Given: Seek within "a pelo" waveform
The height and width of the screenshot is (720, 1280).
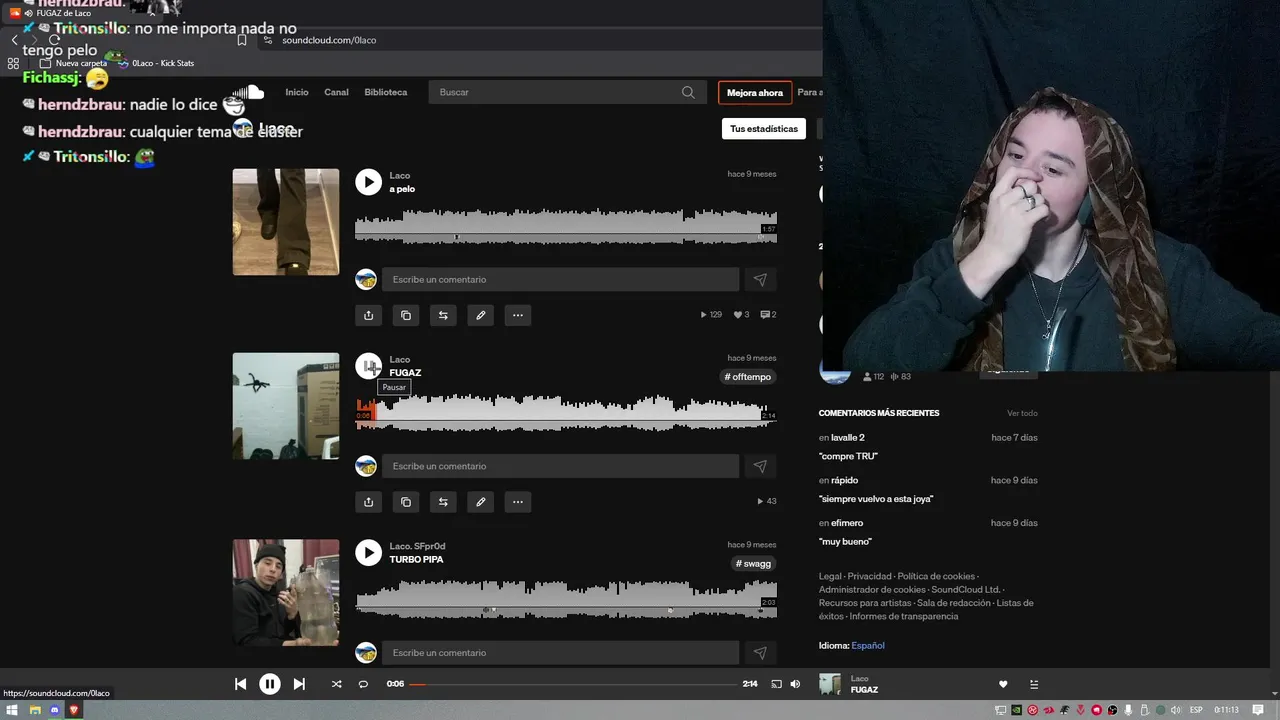Looking at the screenshot, I should coord(566,226).
